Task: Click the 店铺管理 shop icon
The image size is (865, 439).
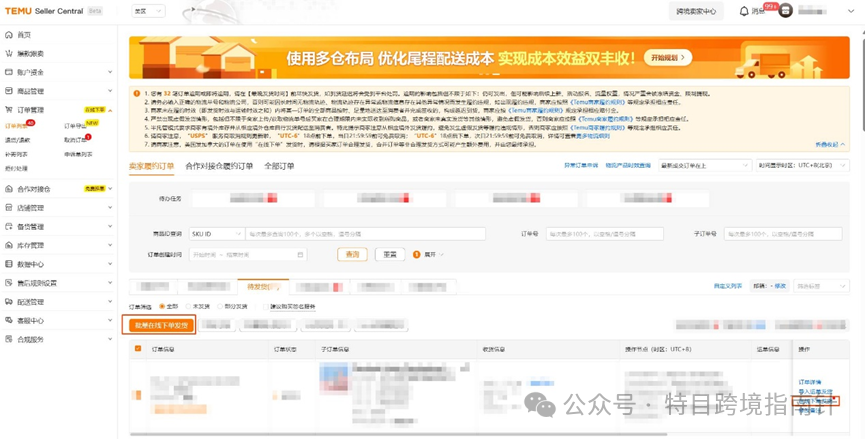Action: (x=8, y=208)
